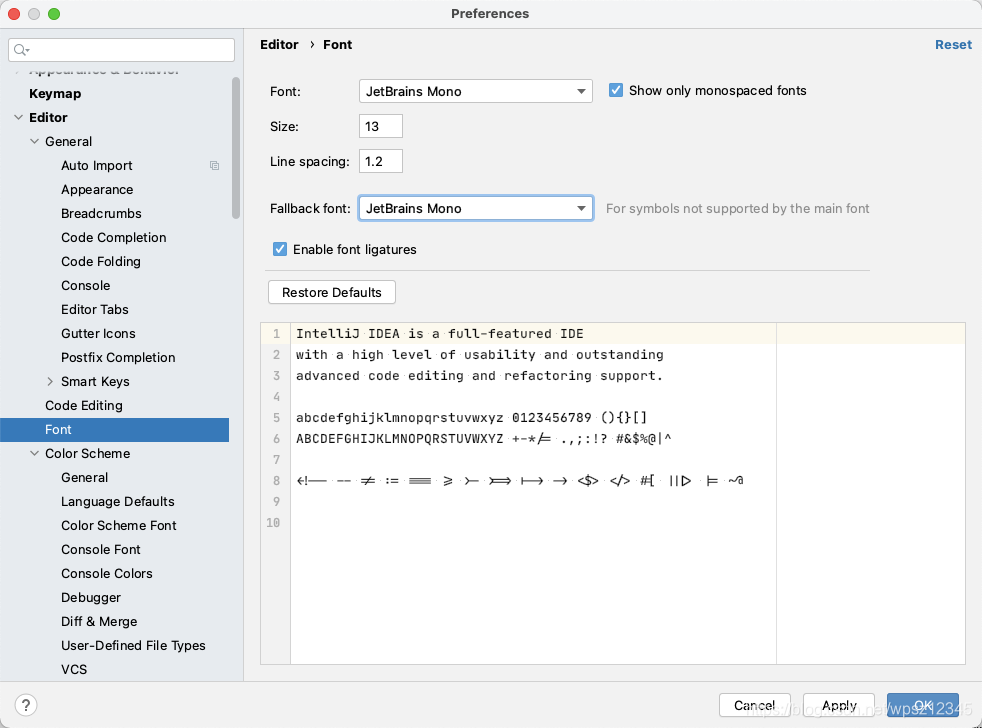
Task: Click the search magnifier icon
Action: tap(21, 49)
